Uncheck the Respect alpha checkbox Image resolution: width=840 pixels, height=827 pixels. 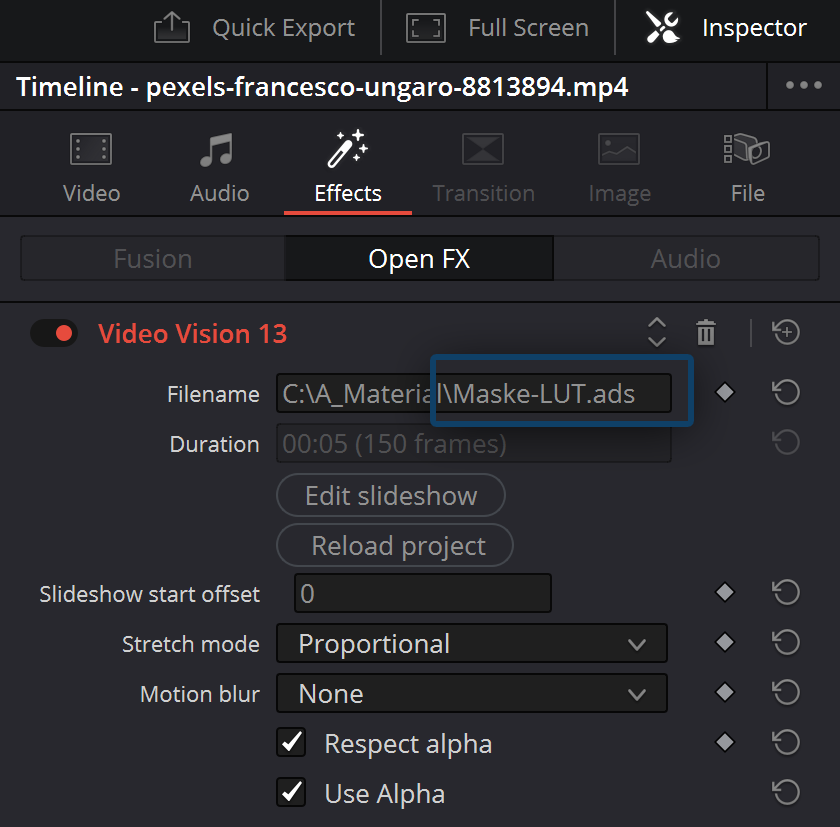pyautogui.click(x=292, y=743)
